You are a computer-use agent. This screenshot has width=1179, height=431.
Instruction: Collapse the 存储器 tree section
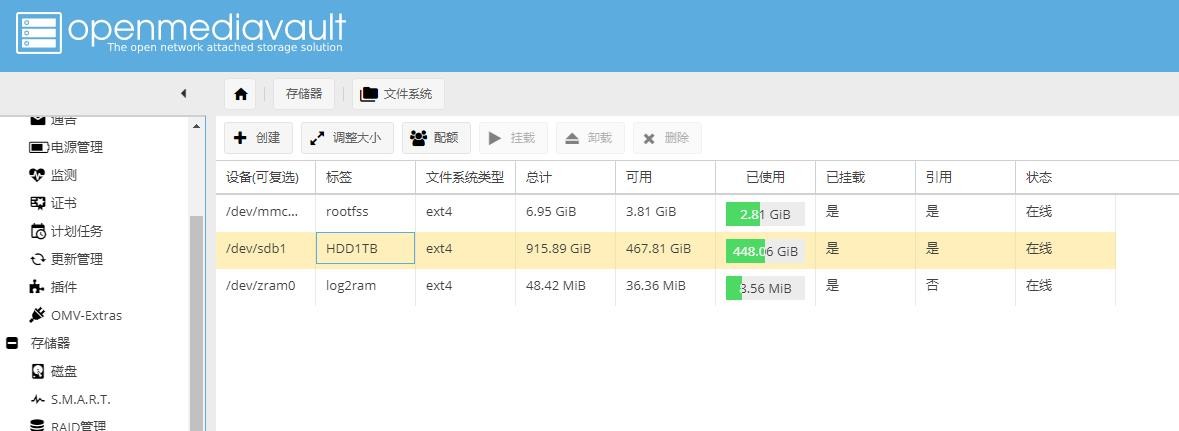tap(12, 343)
